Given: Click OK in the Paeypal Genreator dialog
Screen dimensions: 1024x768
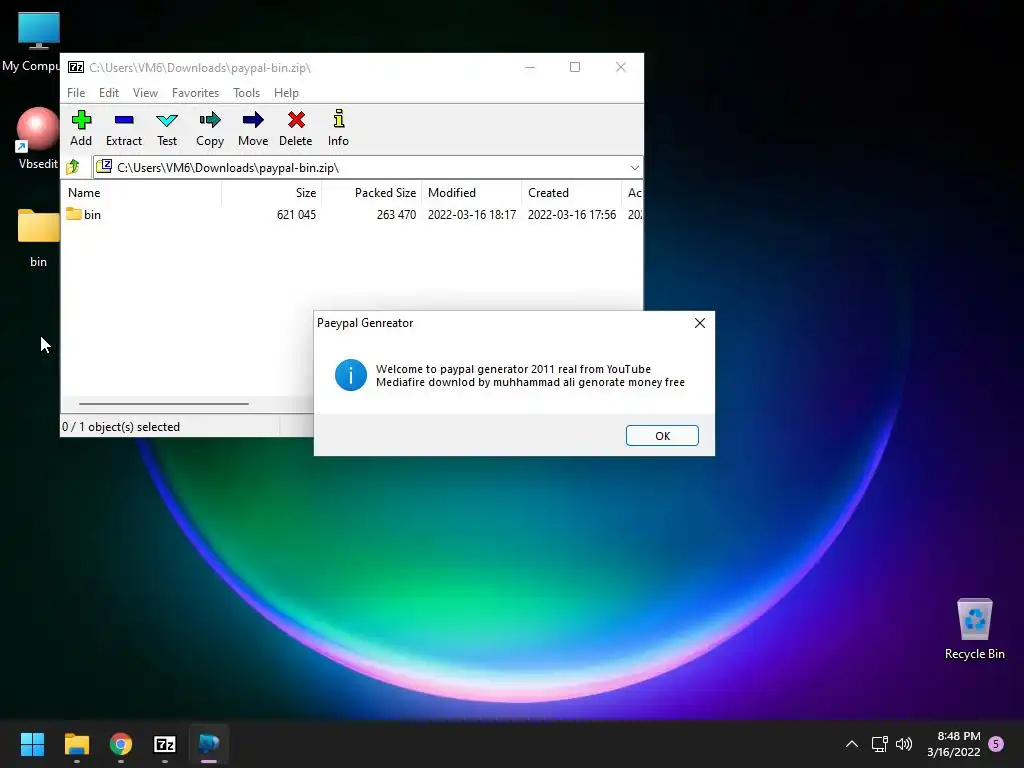Looking at the screenshot, I should pos(662,436).
